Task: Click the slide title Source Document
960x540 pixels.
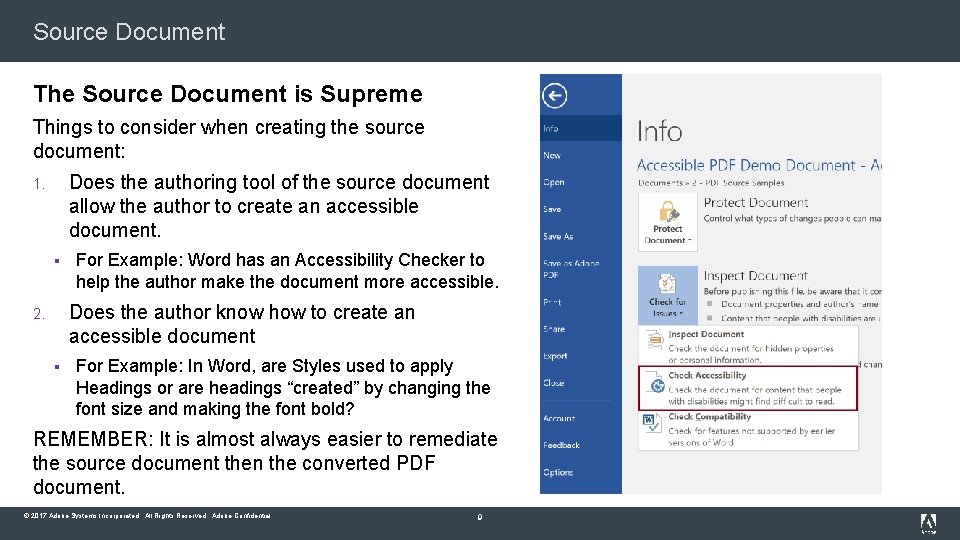Action: click(129, 32)
